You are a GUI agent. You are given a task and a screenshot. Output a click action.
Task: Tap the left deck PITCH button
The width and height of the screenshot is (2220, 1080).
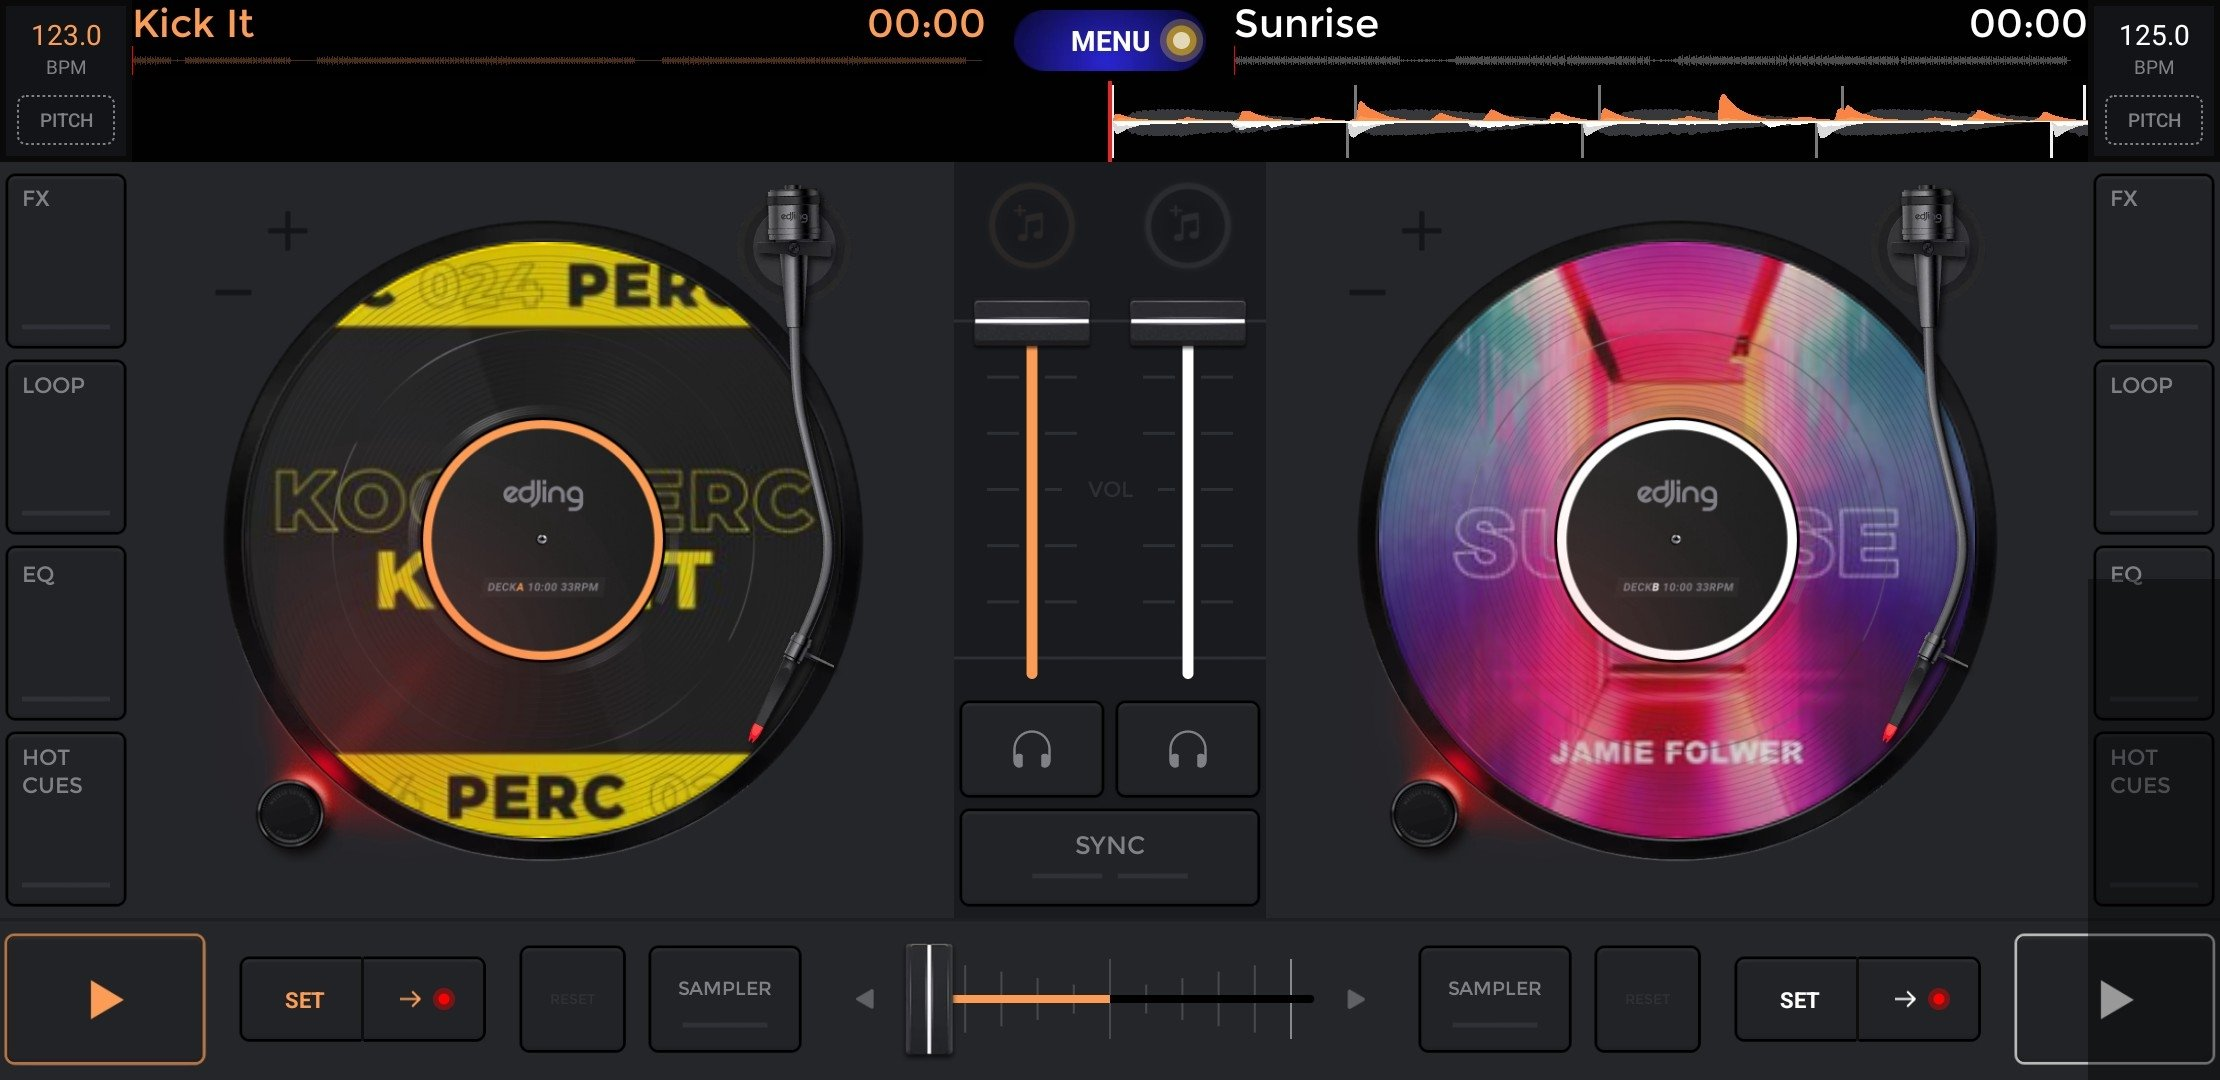pyautogui.click(x=66, y=120)
